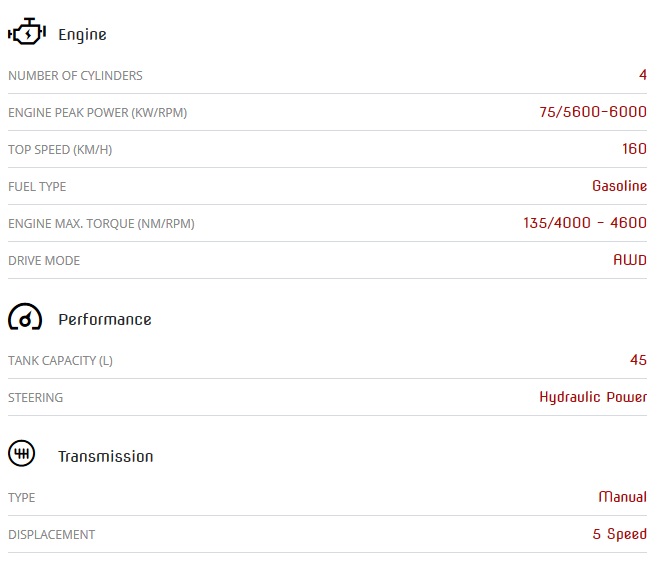Image resolution: width=660 pixels, height=562 pixels.
Task: Click the Displacement label
Action: click(x=51, y=535)
